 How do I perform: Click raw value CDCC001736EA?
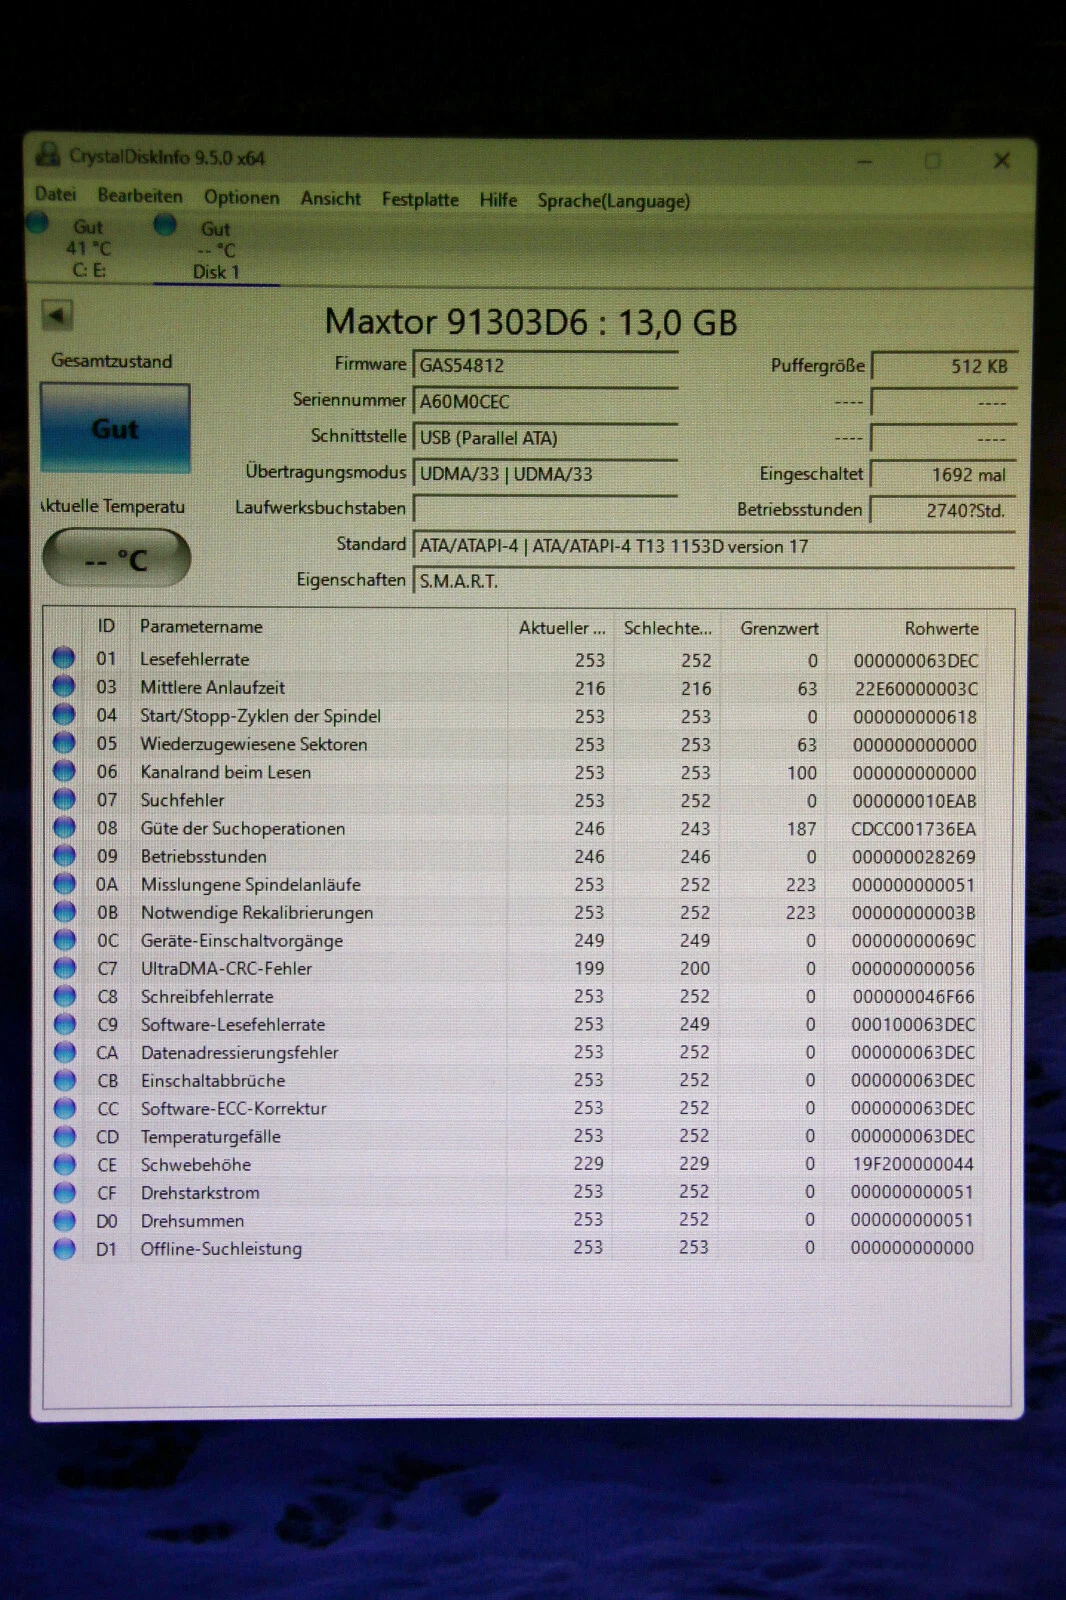(x=913, y=829)
